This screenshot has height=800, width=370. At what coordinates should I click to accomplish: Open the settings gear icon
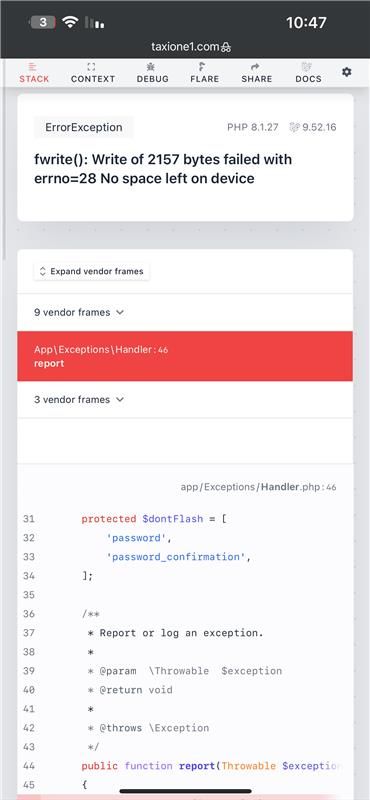(x=347, y=72)
